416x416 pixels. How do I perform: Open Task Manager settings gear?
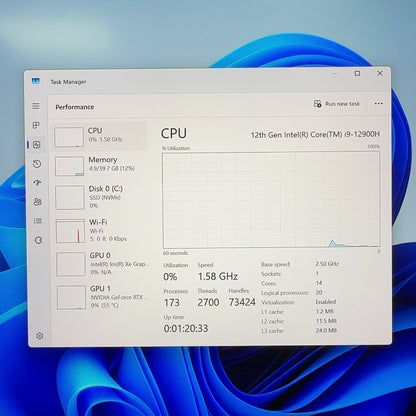(40, 336)
